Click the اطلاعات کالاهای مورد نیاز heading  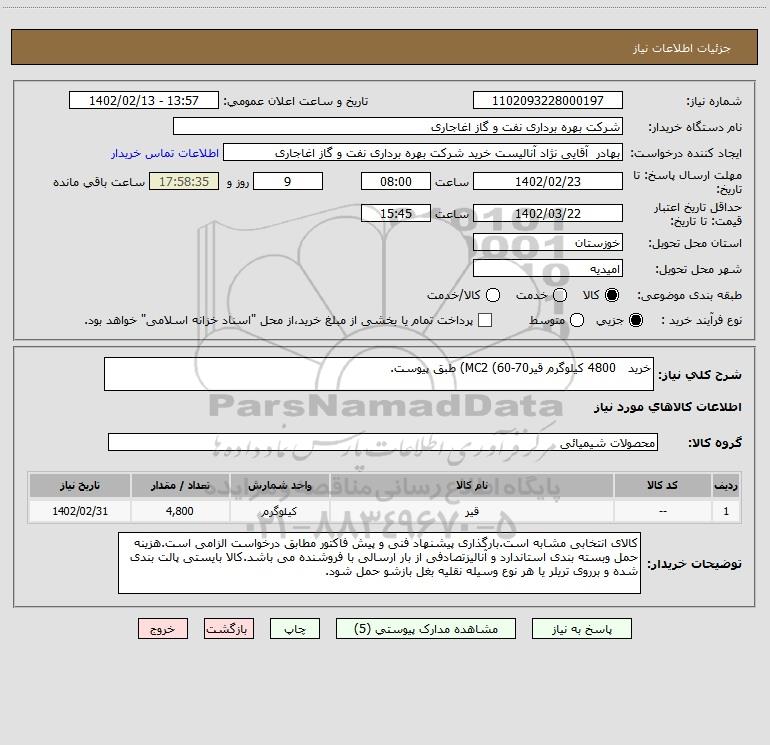pyautogui.click(x=668, y=407)
